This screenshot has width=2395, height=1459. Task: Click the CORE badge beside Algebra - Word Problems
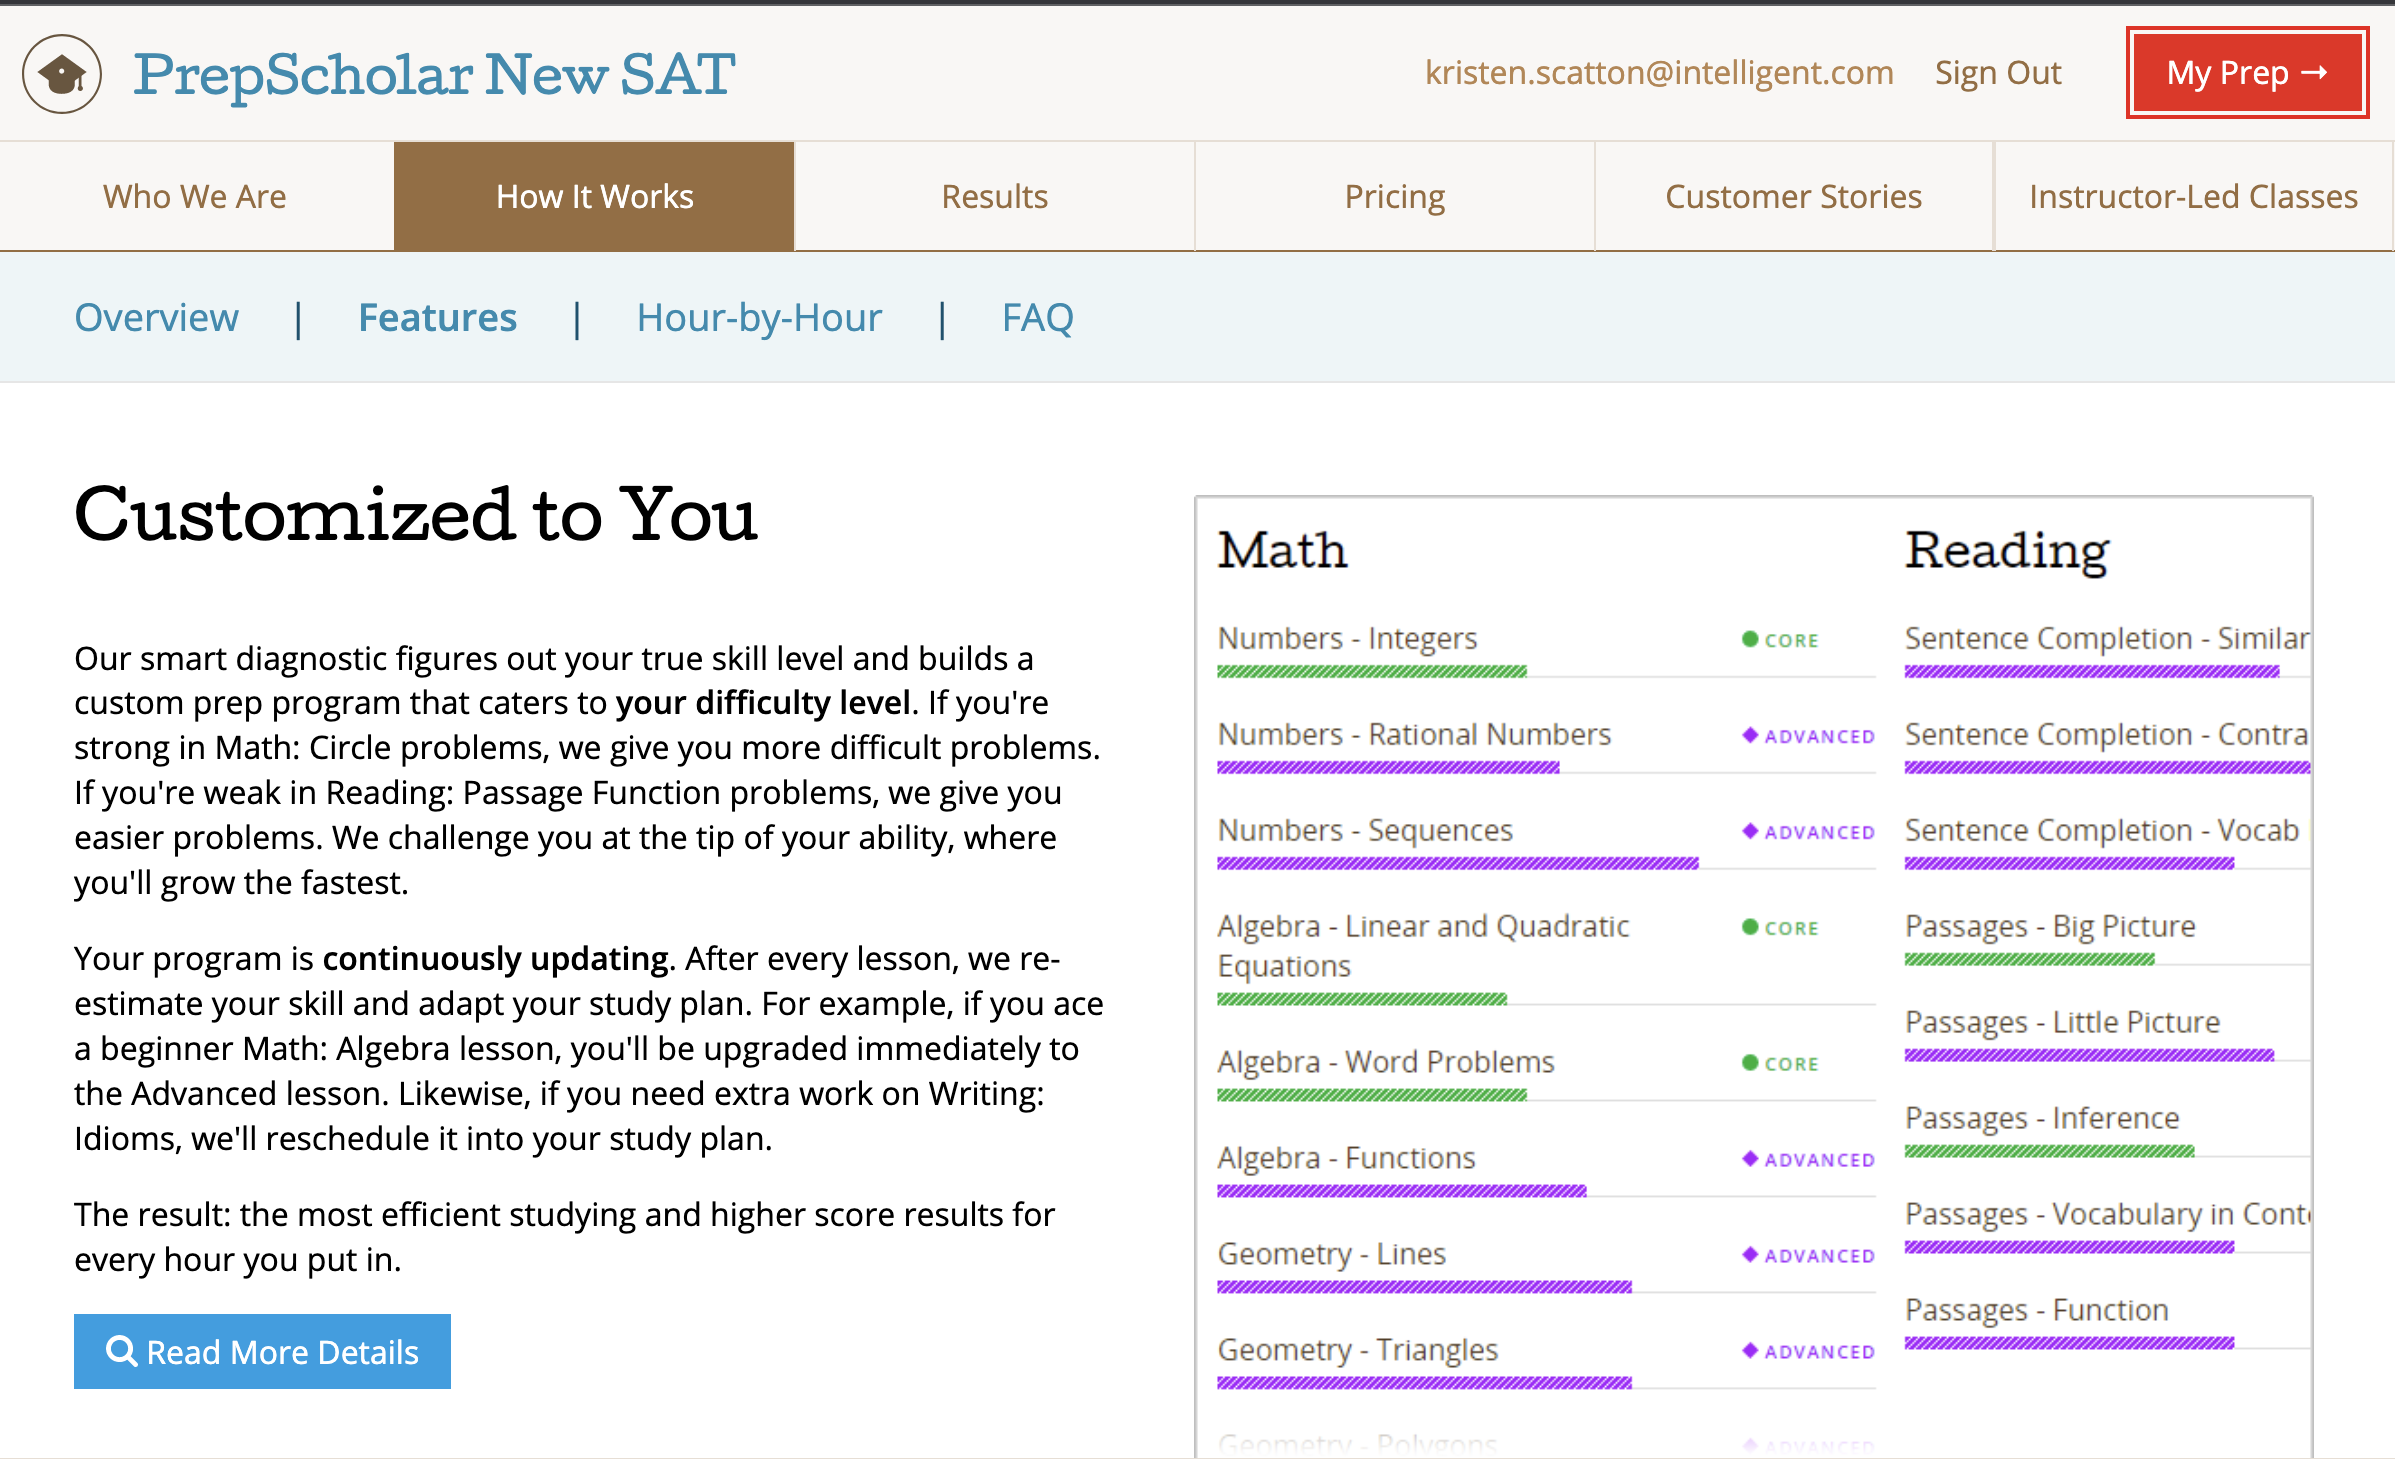[1780, 1064]
